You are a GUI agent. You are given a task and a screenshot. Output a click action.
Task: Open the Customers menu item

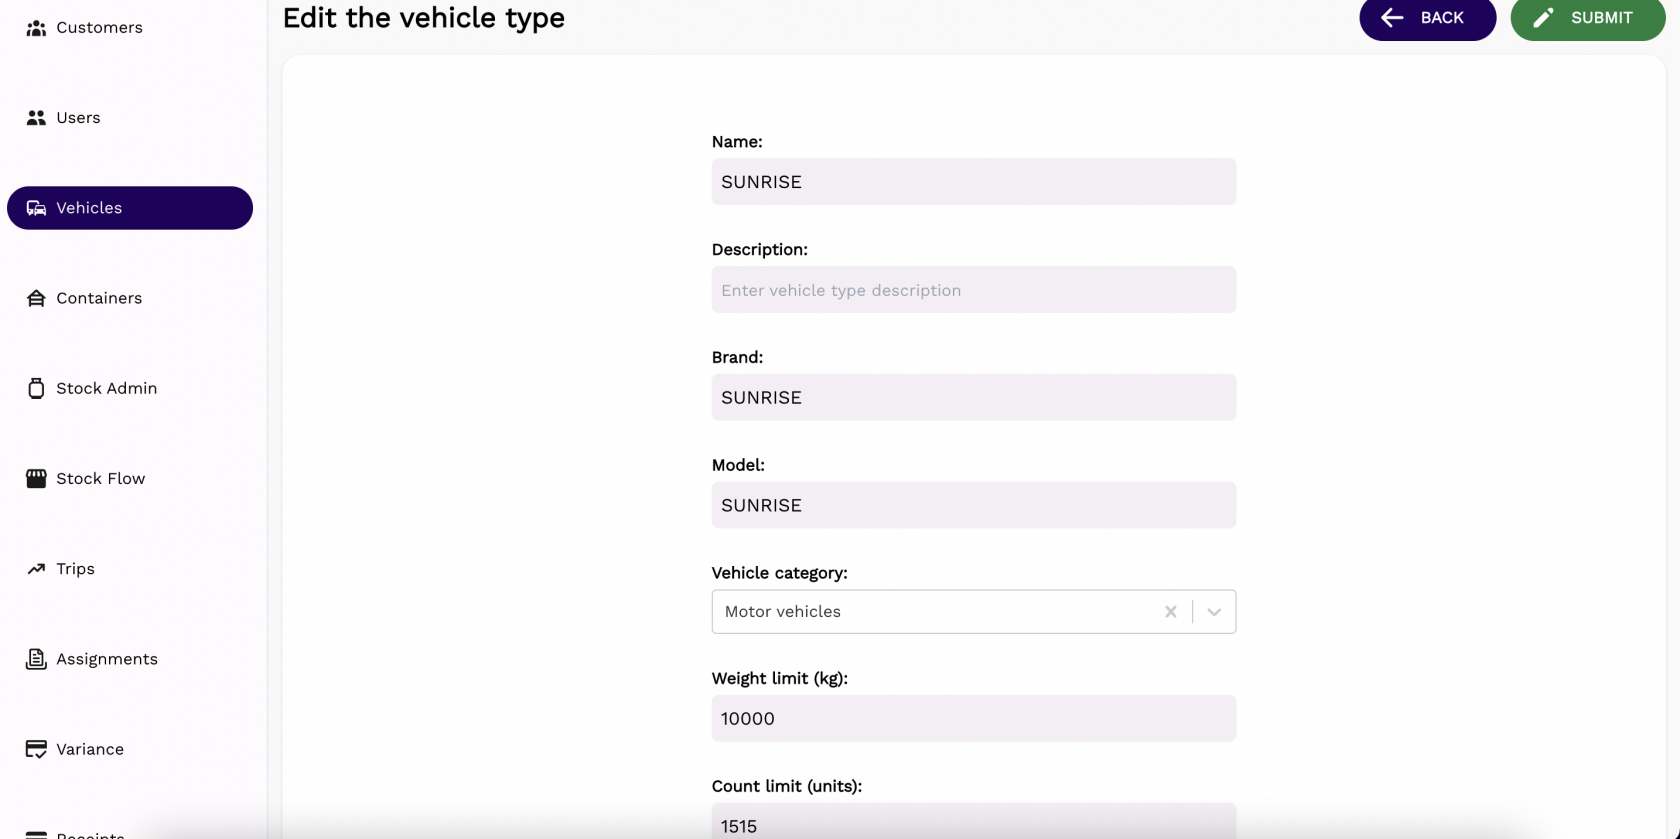pyautogui.click(x=130, y=28)
